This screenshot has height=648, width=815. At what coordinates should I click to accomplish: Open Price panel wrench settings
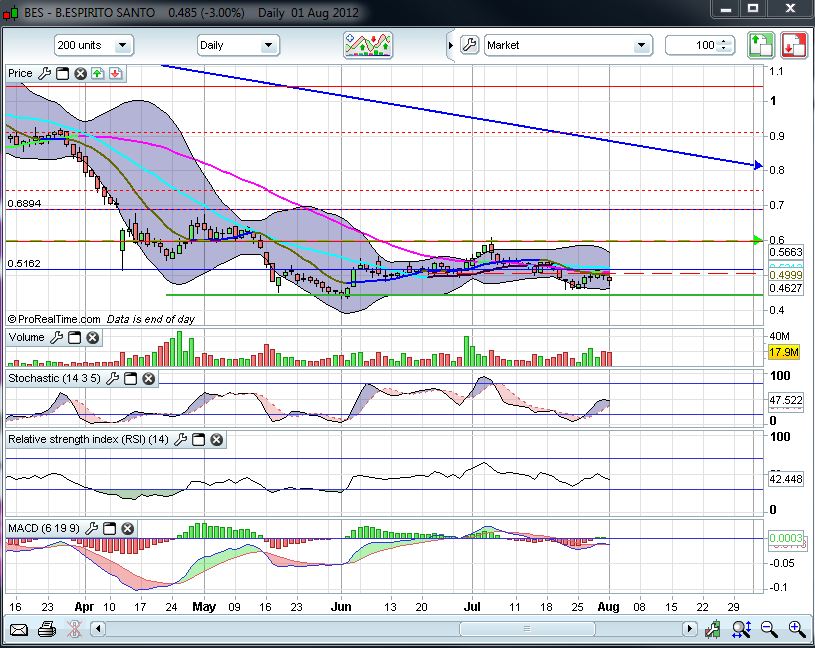pyautogui.click(x=44, y=73)
